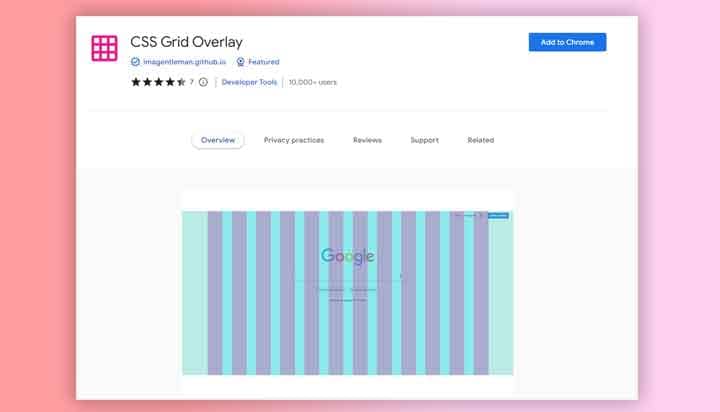Image resolution: width=720 pixels, height=412 pixels.
Task: Switch to the Privacy practices tab
Action: point(294,140)
